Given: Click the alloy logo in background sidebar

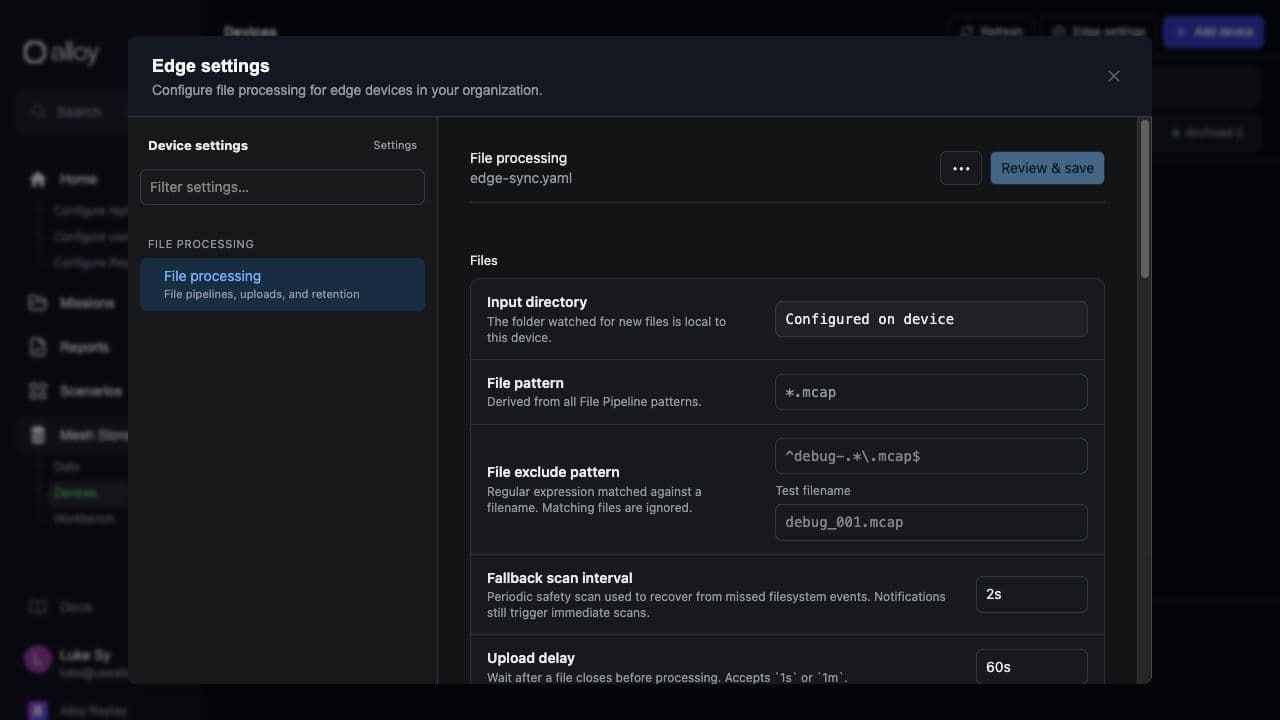Looking at the screenshot, I should point(61,52).
